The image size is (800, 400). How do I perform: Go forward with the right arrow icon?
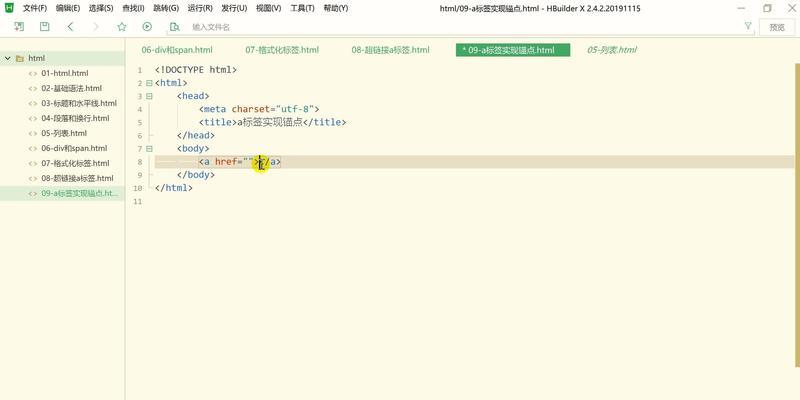[x=96, y=27]
